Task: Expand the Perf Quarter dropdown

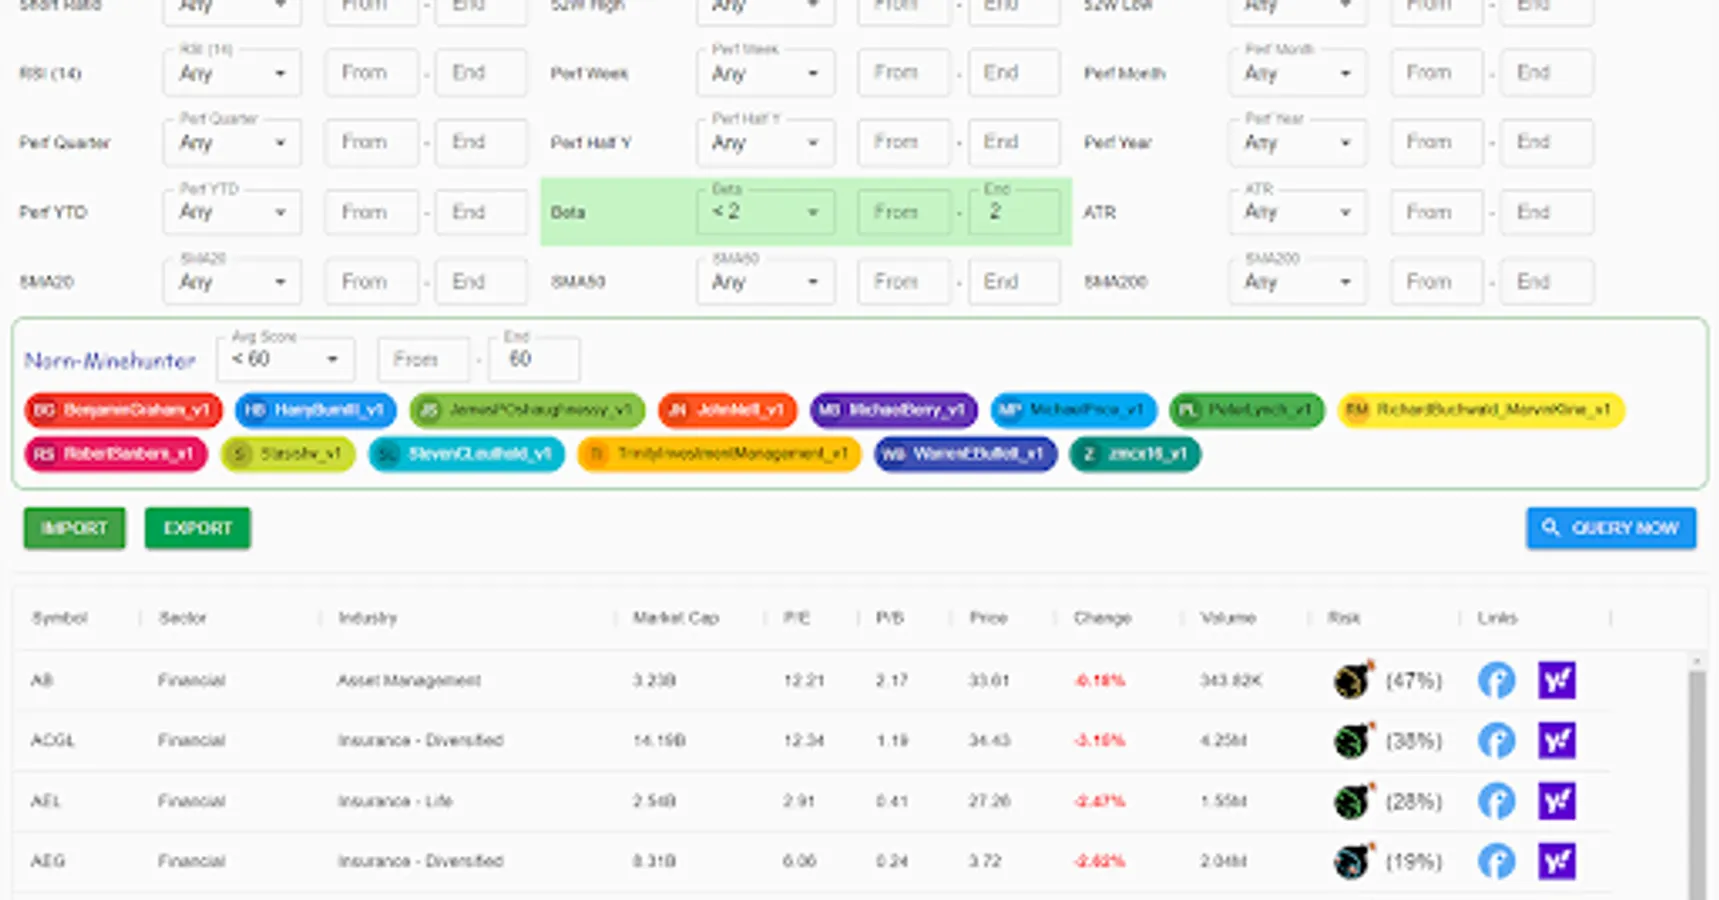Action: 232,142
